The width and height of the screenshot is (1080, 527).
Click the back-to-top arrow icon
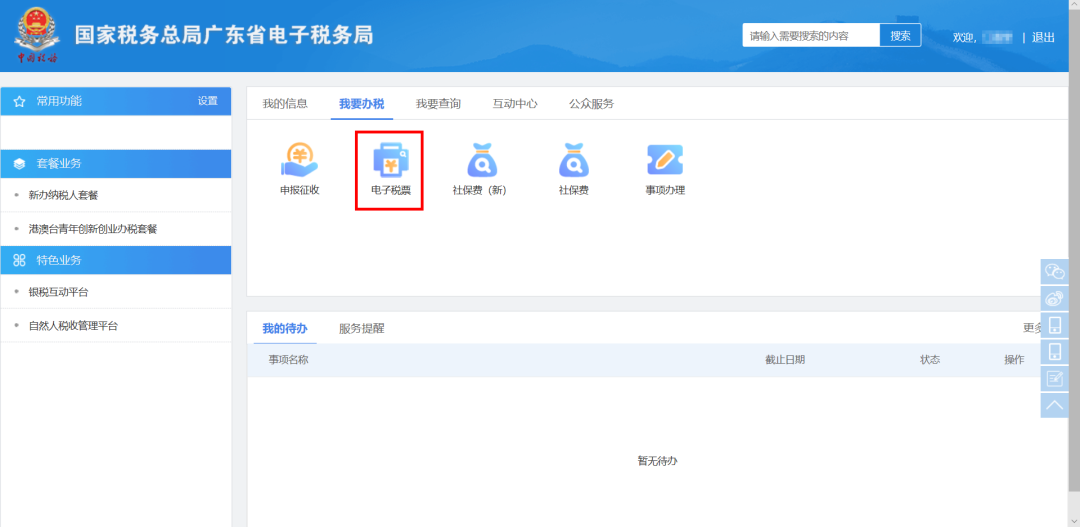click(1054, 405)
